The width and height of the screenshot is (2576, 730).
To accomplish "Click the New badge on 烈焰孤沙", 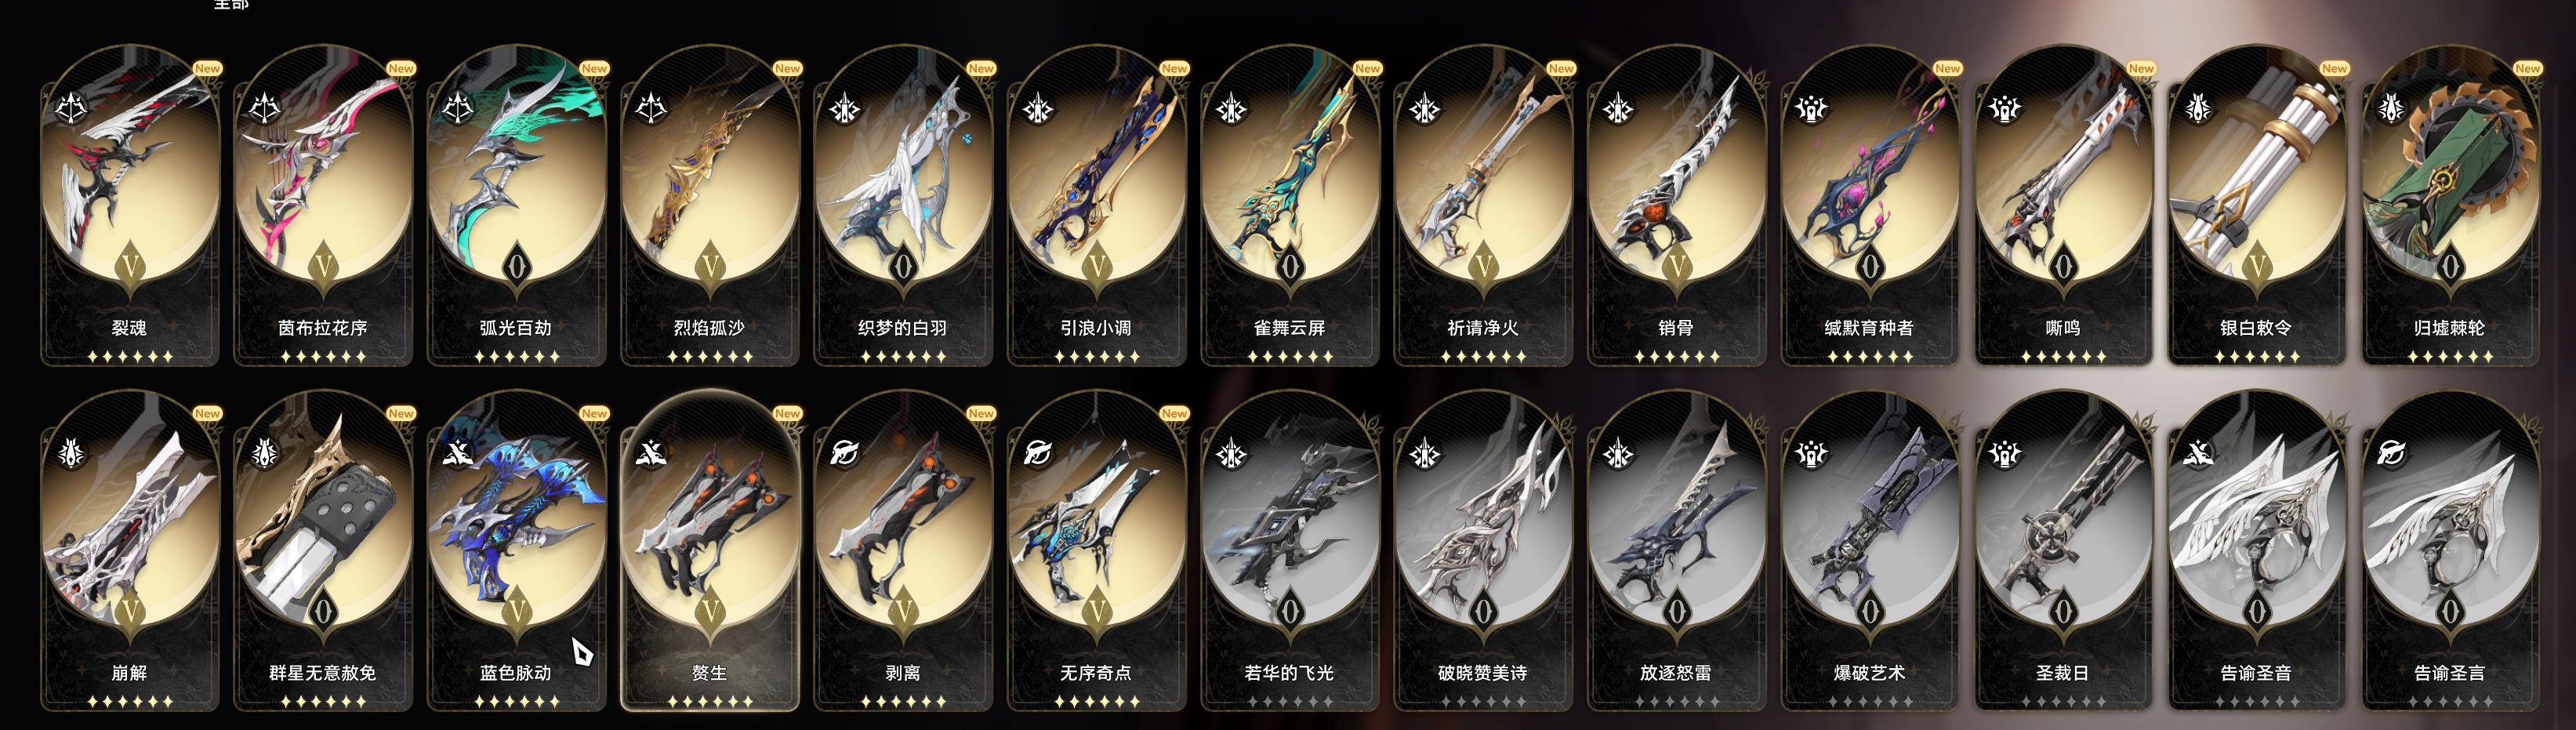I will pyautogui.click(x=787, y=68).
